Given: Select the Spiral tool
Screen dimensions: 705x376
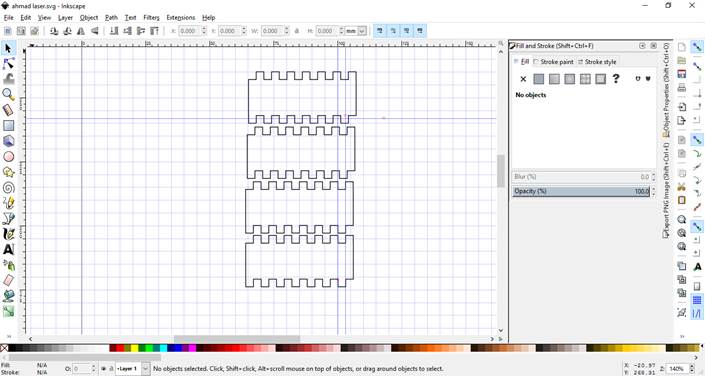Looking at the screenshot, I should (8, 187).
